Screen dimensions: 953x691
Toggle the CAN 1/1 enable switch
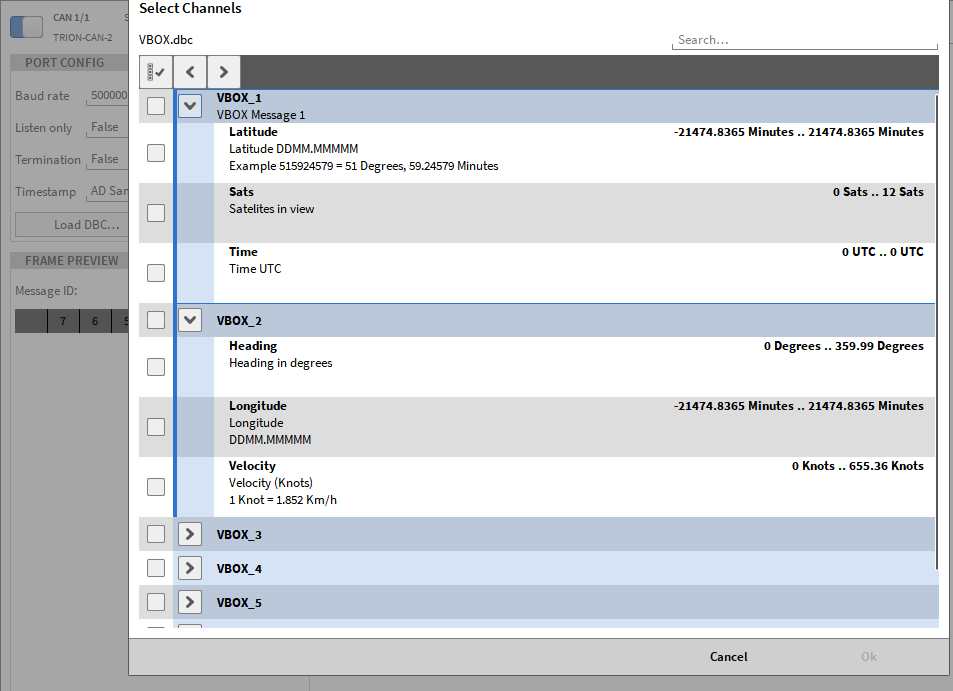tap(26, 27)
